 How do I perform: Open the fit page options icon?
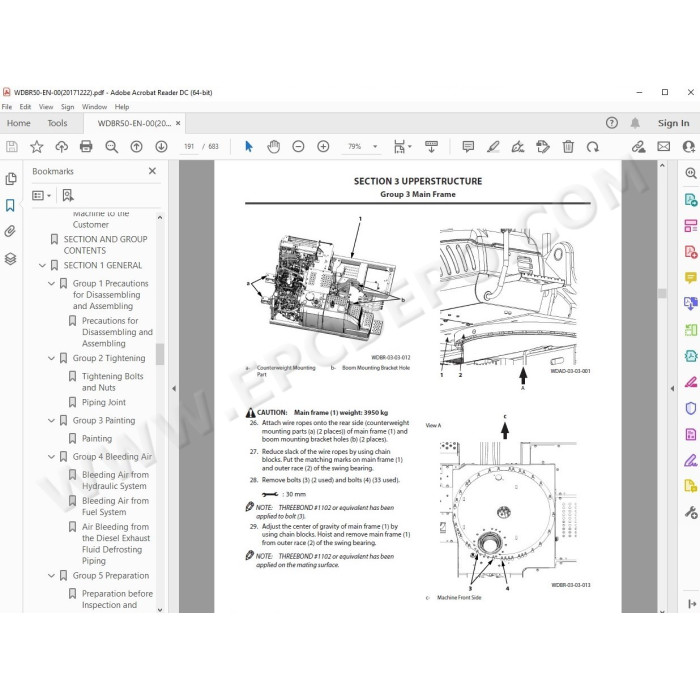402,146
